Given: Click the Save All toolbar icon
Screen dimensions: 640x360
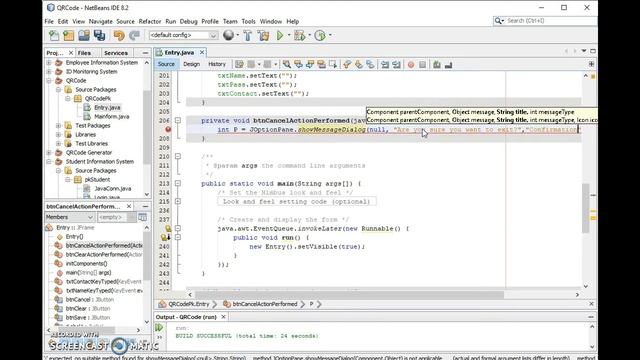Looking at the screenshot, I should click(x=99, y=36).
